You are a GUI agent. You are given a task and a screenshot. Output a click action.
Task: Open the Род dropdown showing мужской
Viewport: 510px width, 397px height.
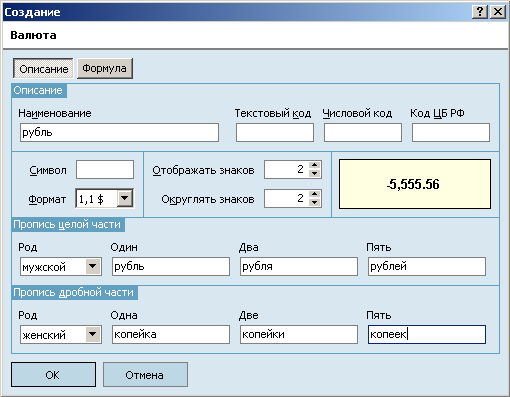[x=93, y=266]
